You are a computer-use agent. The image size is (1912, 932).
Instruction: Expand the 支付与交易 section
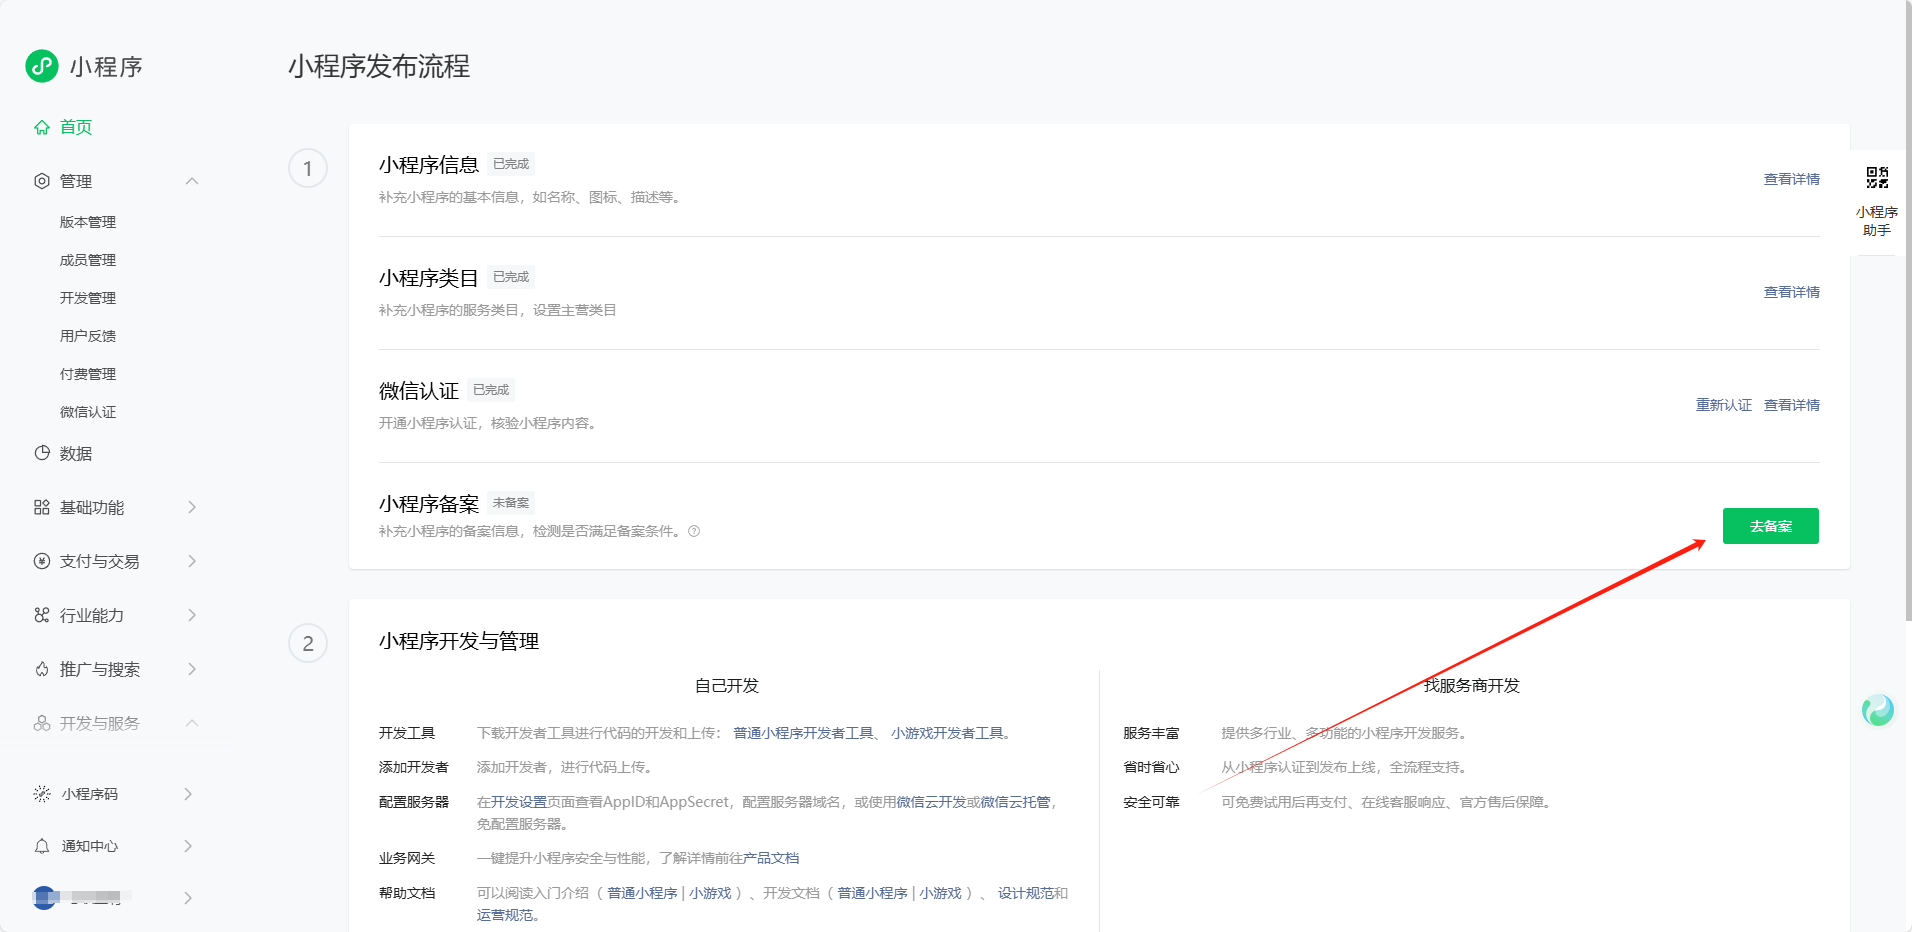[x=193, y=561]
